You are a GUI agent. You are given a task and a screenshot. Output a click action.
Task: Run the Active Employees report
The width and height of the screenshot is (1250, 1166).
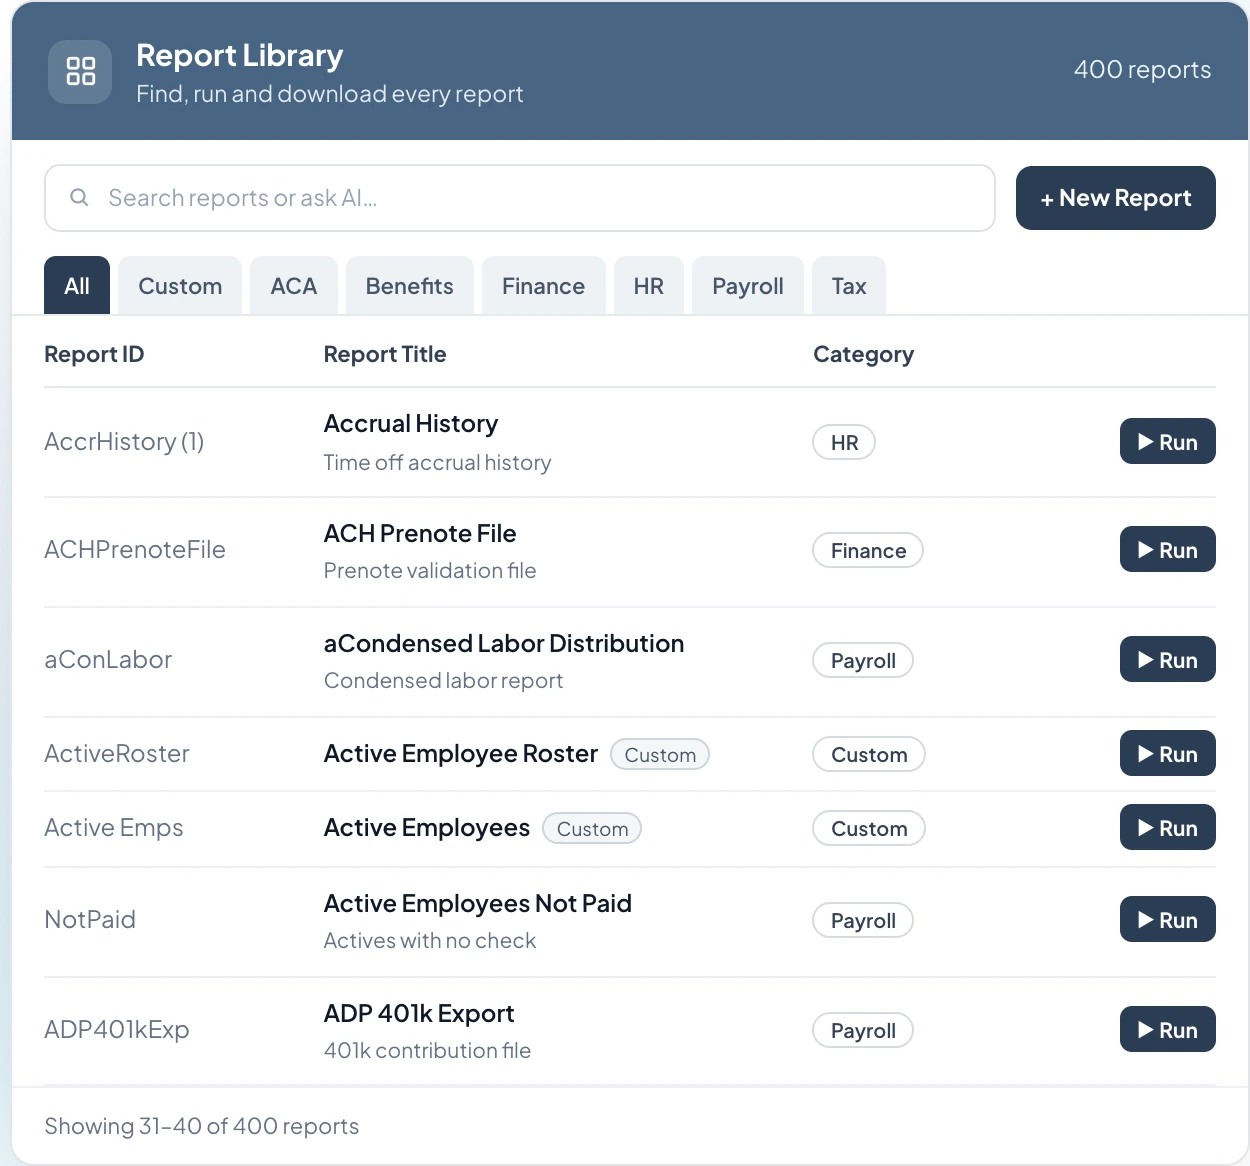[1168, 827]
